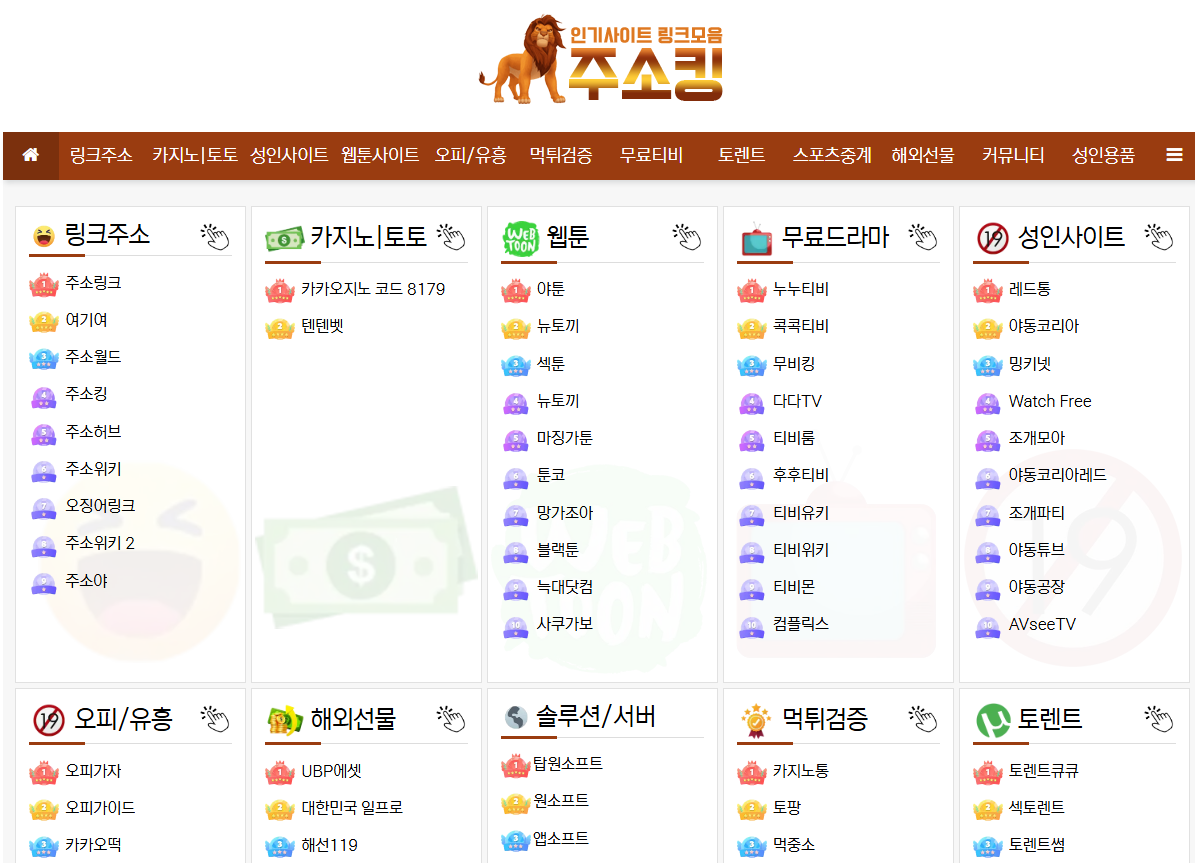The width and height of the screenshot is (1195, 863).
Task: Open the 카지노|토토 navigation menu item
Action: point(195,156)
